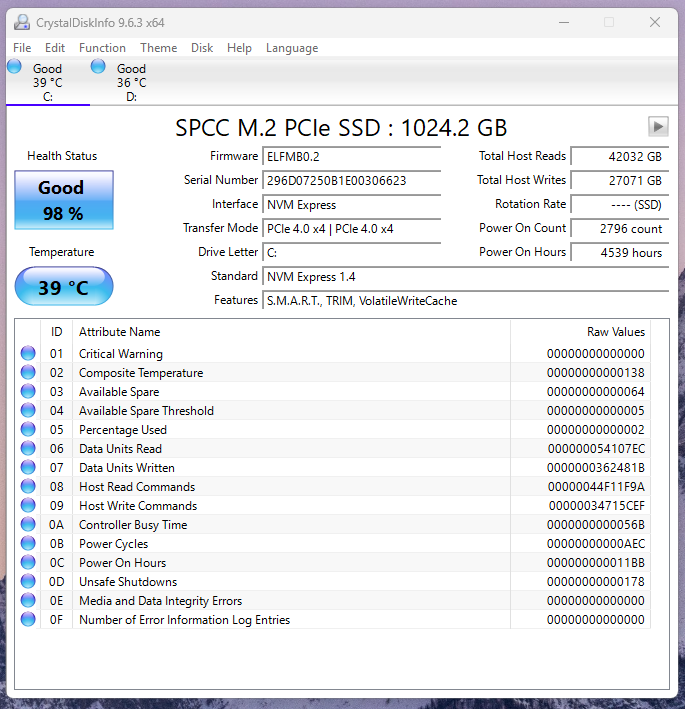The width and height of the screenshot is (685, 709).
Task: Click raw value 00000000000AEC
Action: [x=595, y=544]
